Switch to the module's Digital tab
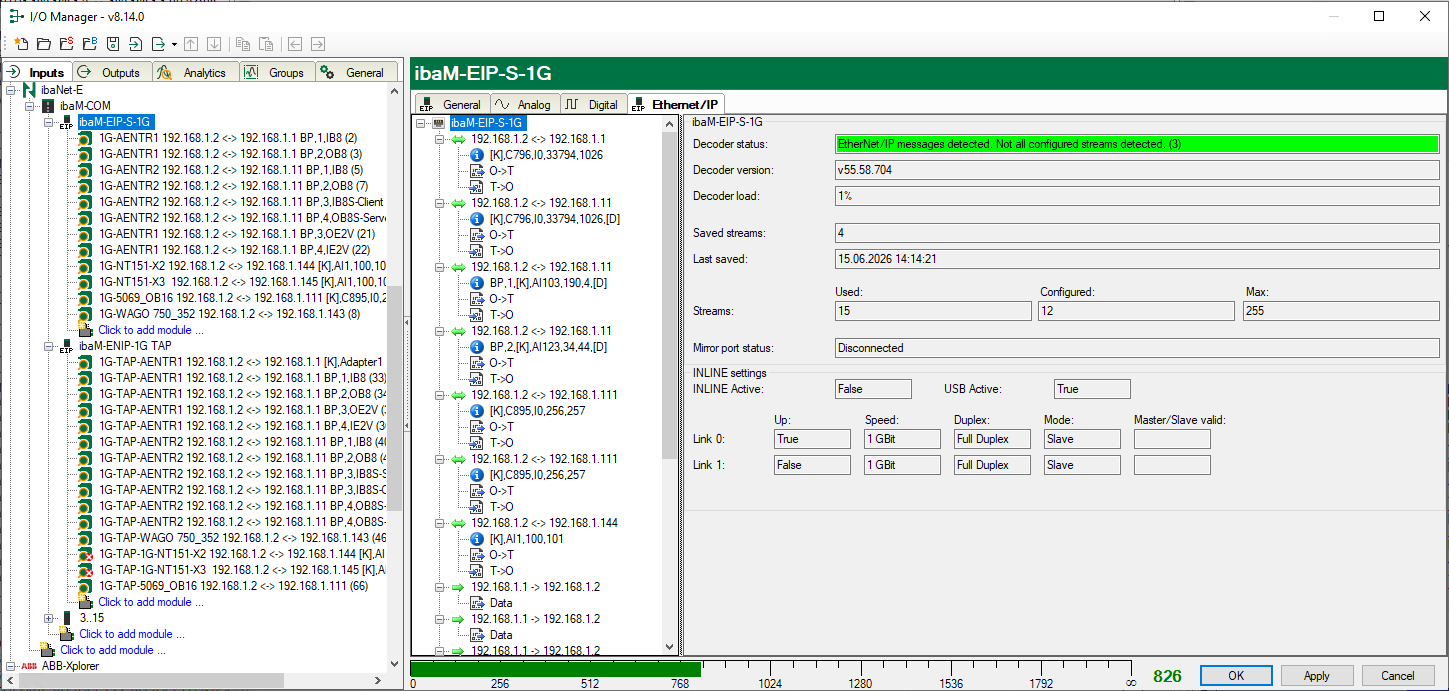Screen dimensions: 1449x691 pyautogui.click(x=593, y=104)
